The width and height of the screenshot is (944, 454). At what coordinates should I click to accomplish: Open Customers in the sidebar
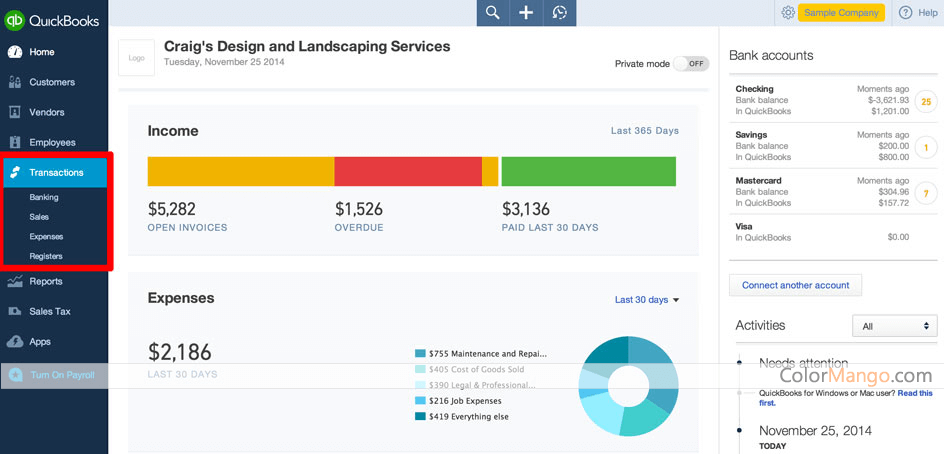[52, 82]
